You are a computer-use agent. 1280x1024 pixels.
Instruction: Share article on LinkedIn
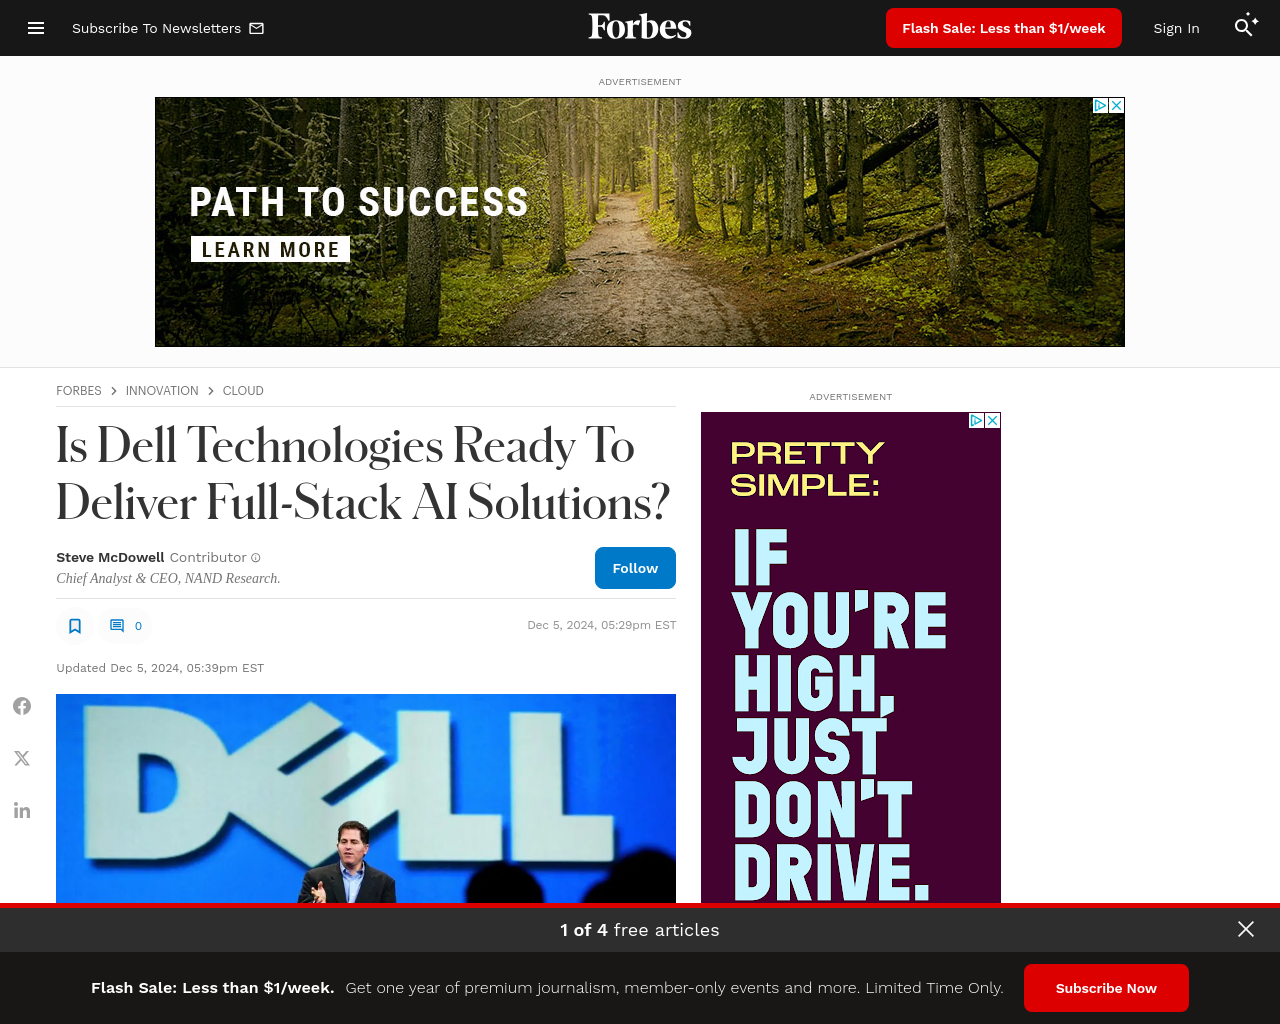coord(22,810)
